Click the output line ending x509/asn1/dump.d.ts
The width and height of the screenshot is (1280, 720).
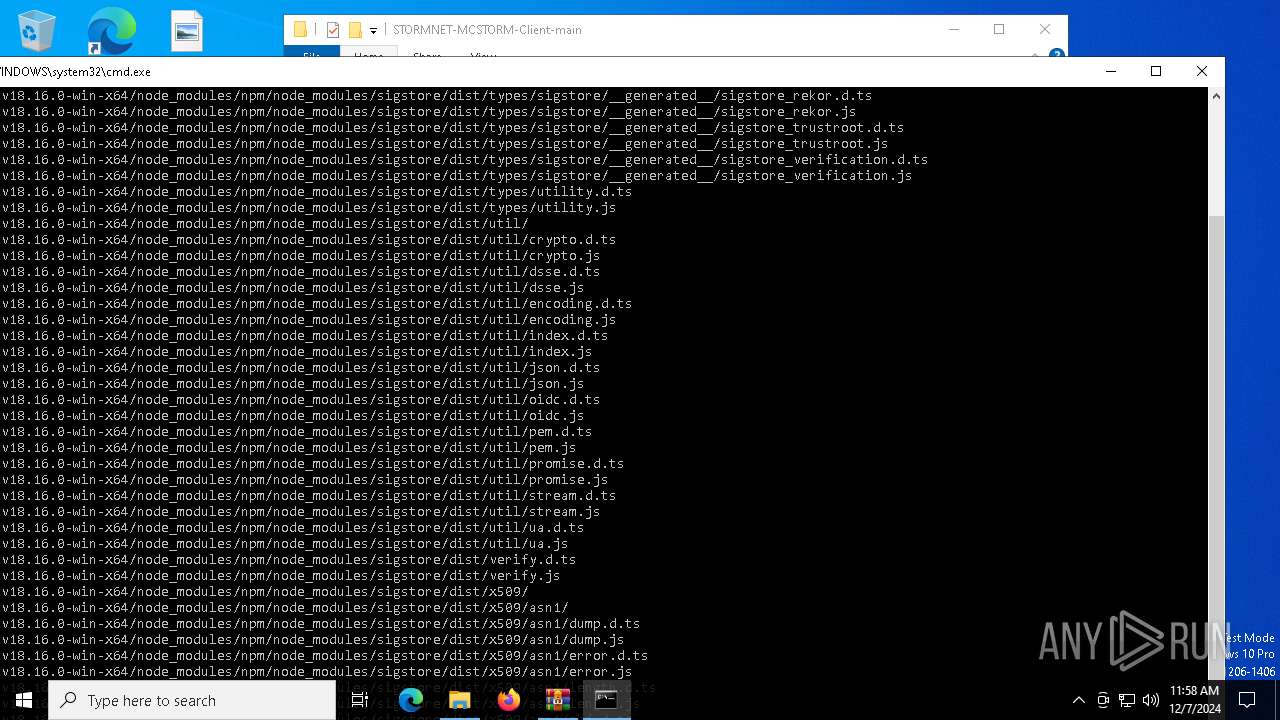[x=320, y=624]
